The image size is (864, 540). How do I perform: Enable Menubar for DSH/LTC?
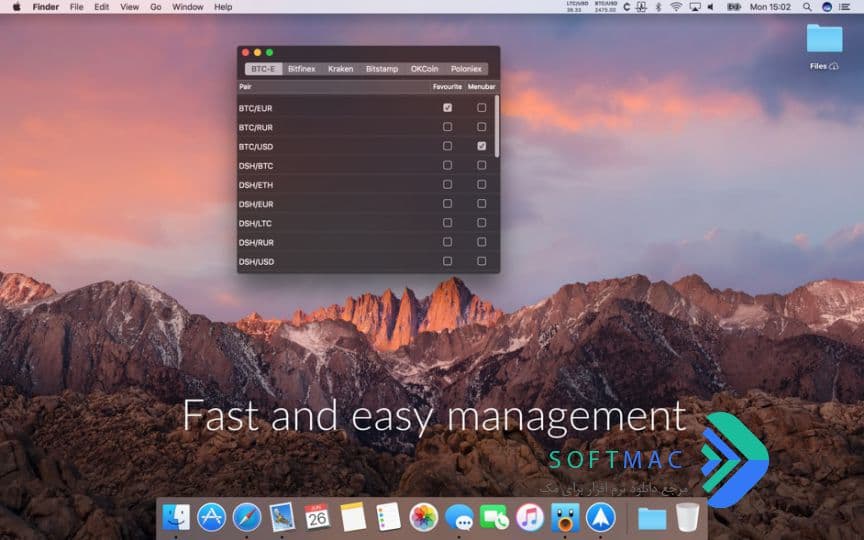(x=482, y=223)
